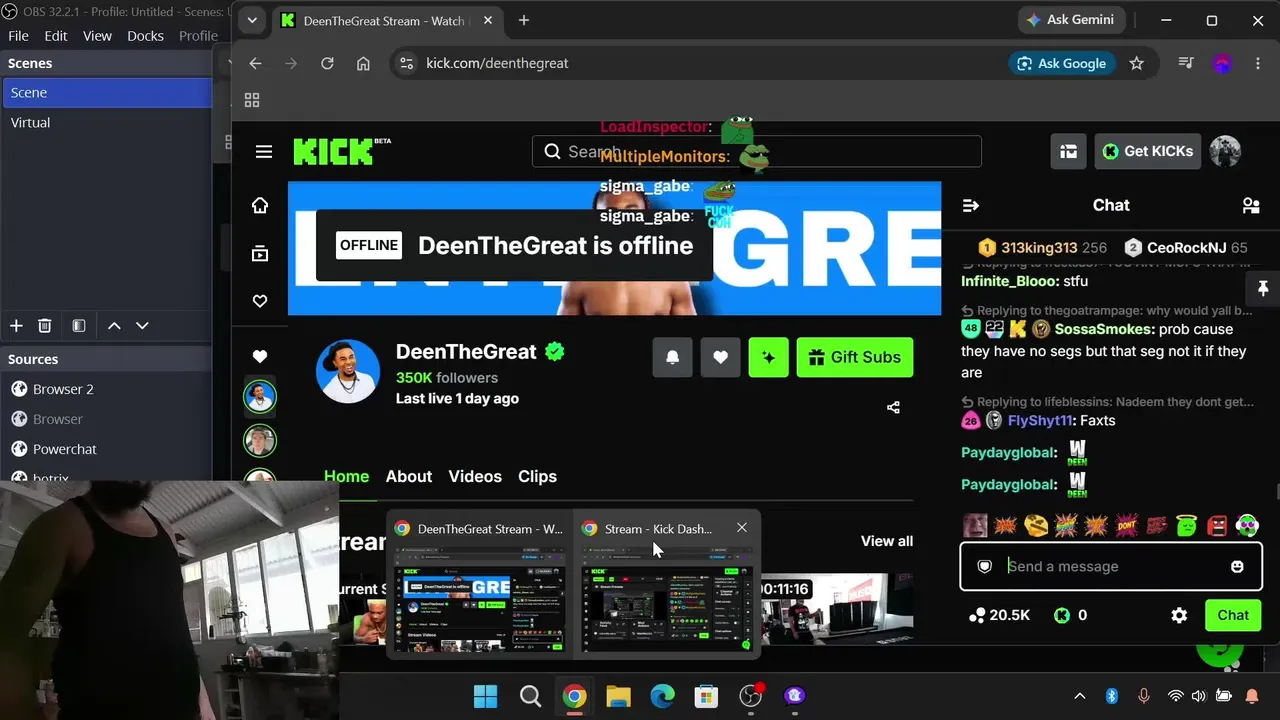Open chat settings gear
The width and height of the screenshot is (1280, 720).
[1179, 615]
